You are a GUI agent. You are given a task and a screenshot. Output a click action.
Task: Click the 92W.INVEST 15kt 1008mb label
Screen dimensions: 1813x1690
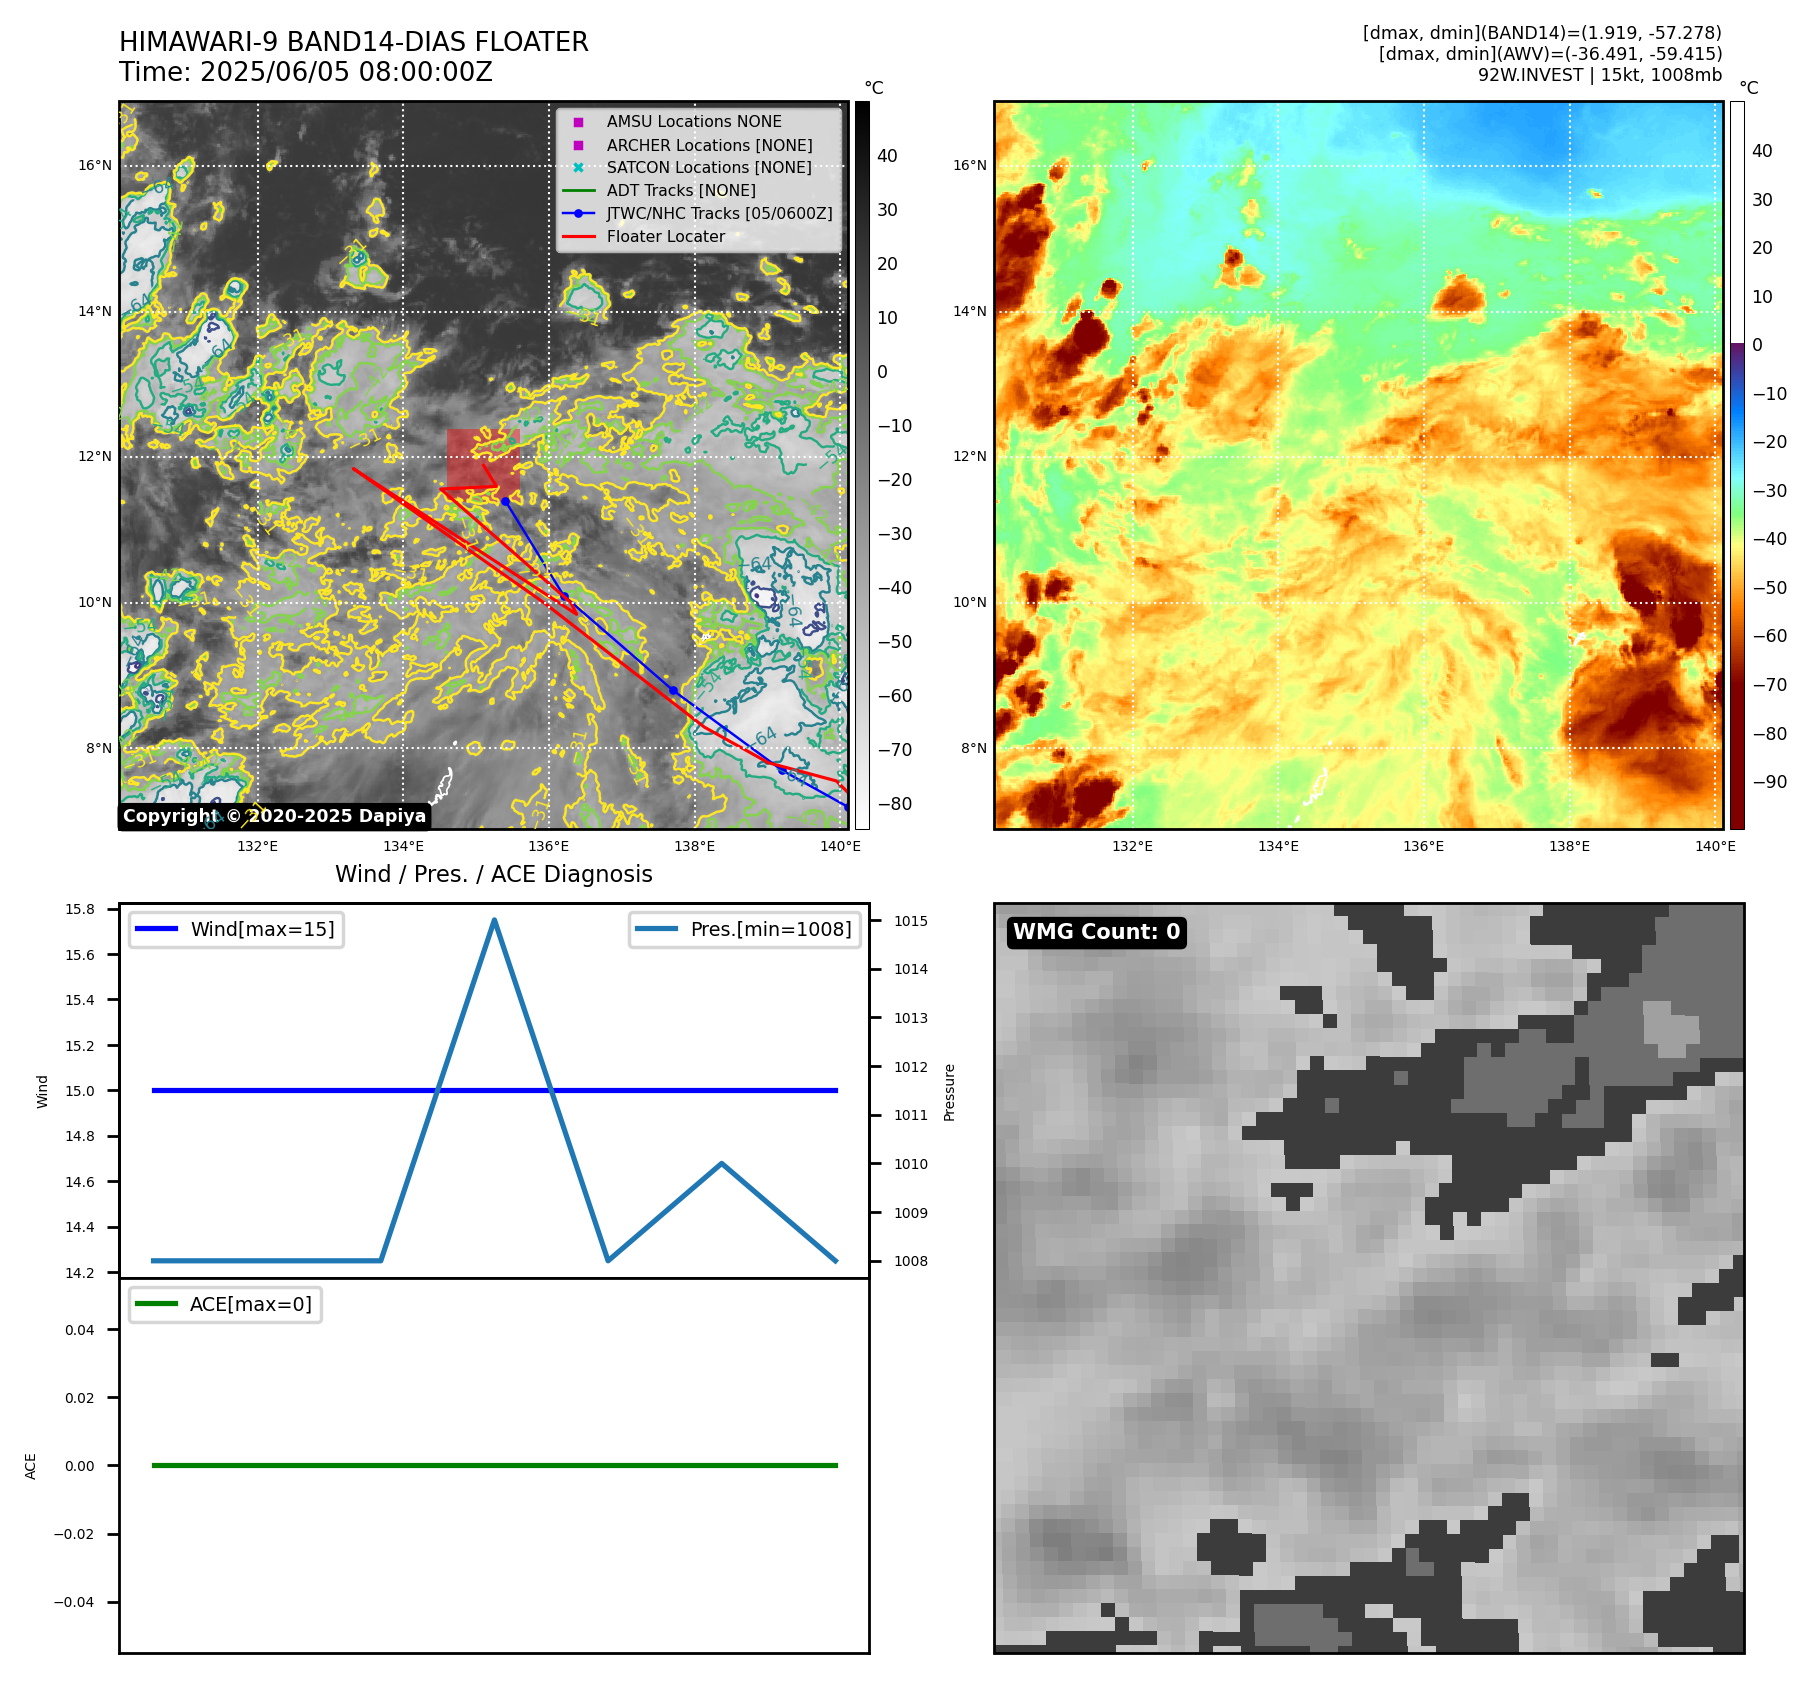point(1600,75)
